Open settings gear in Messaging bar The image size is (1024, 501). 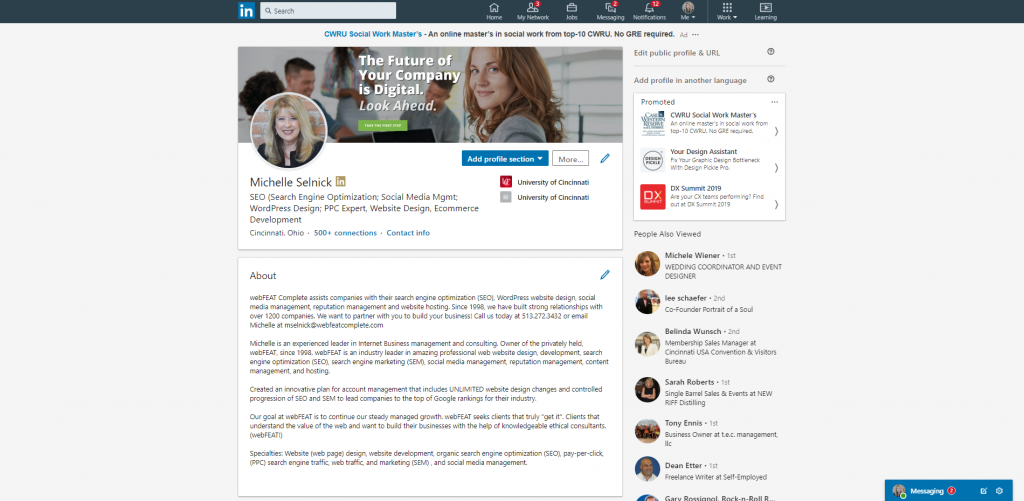tap(999, 491)
